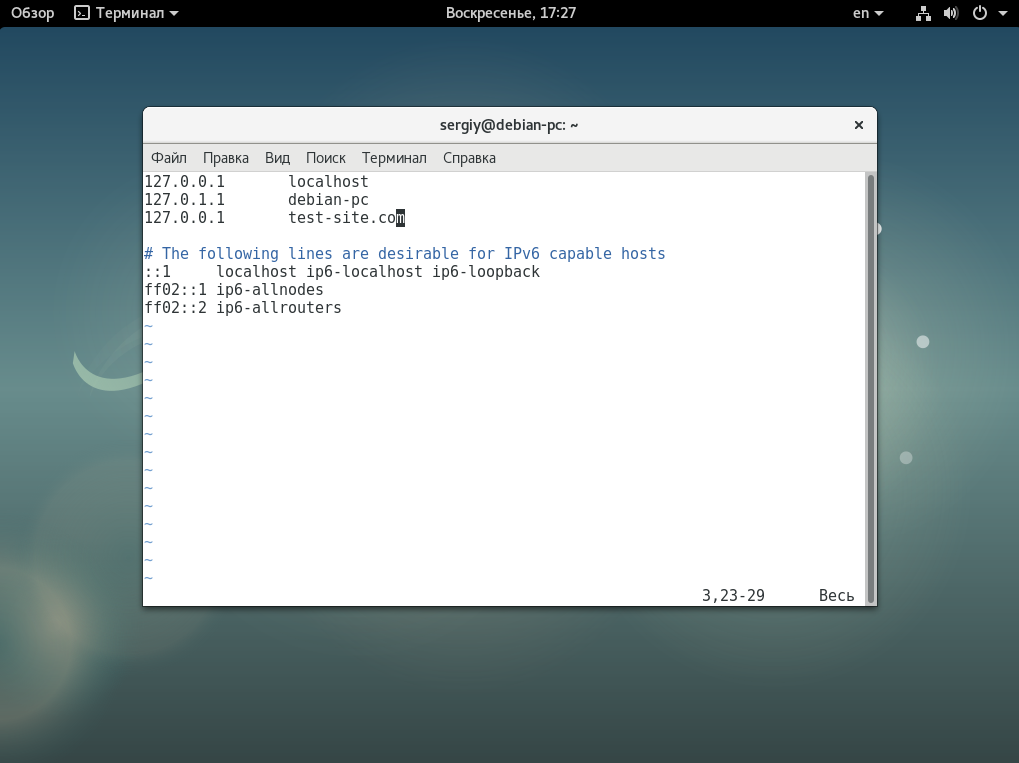This screenshot has width=1019, height=763.
Task: Click the wired network status icon
Action: click(923, 13)
